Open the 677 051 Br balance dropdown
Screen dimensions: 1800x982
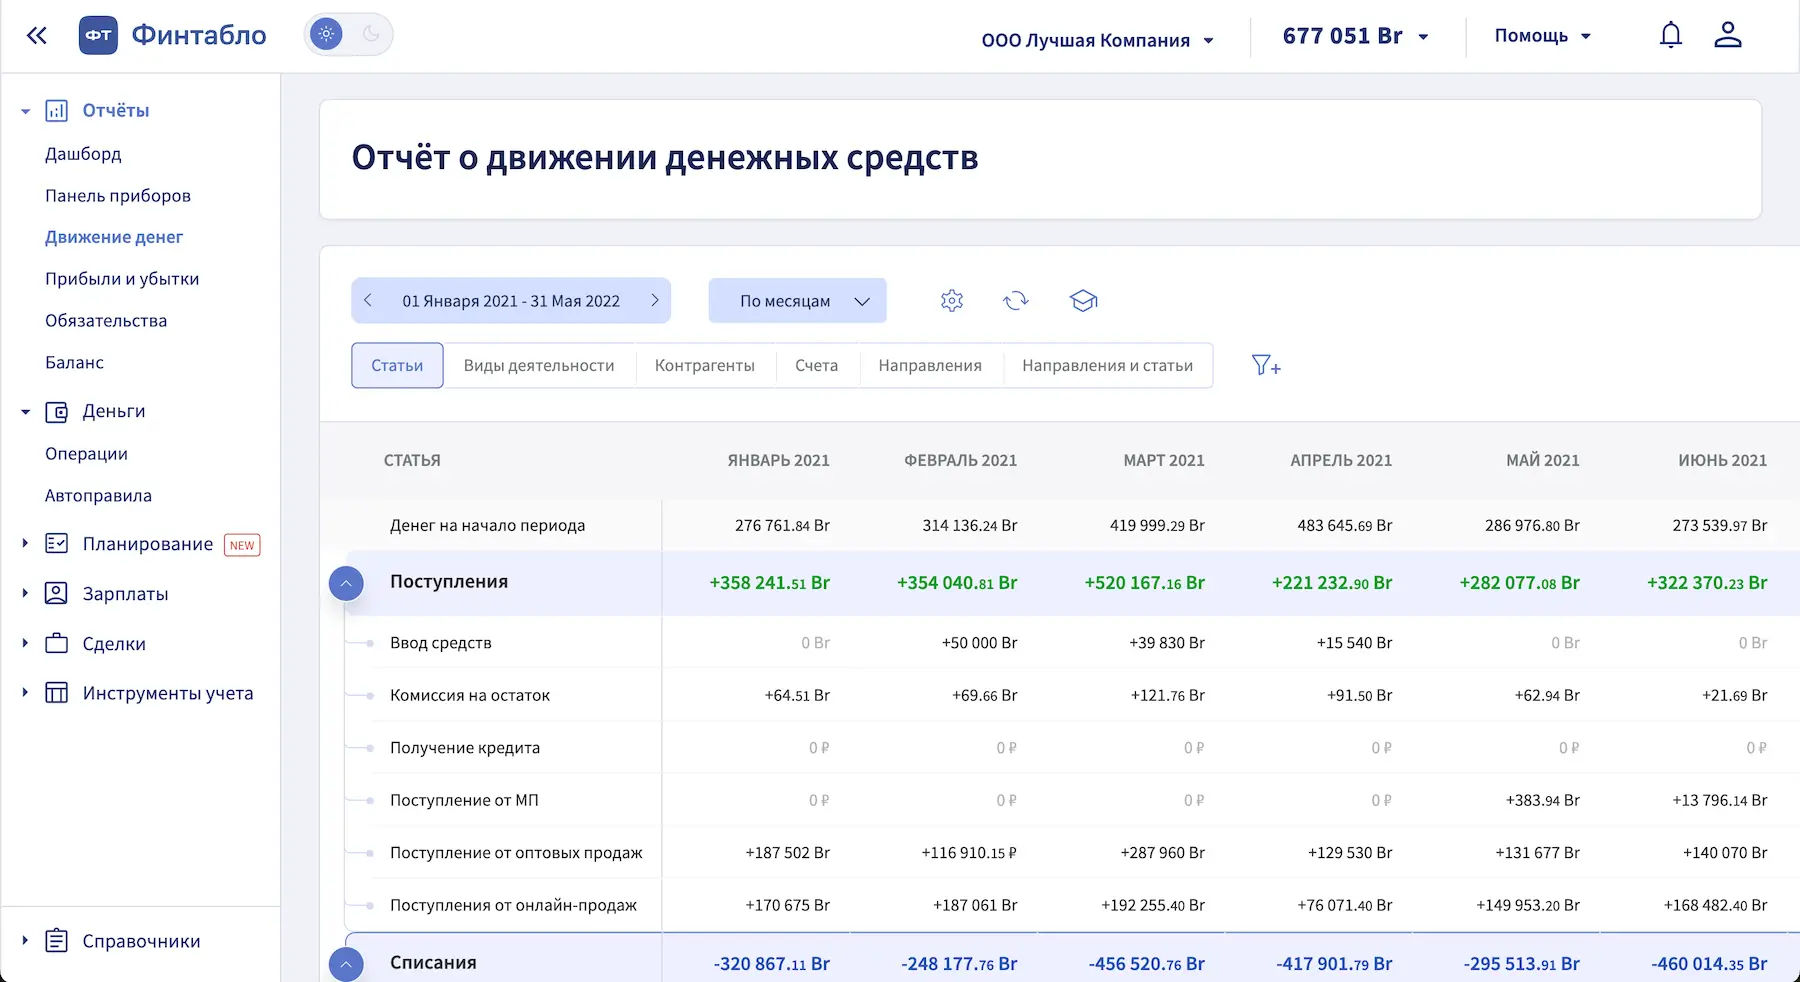[x=1355, y=36]
